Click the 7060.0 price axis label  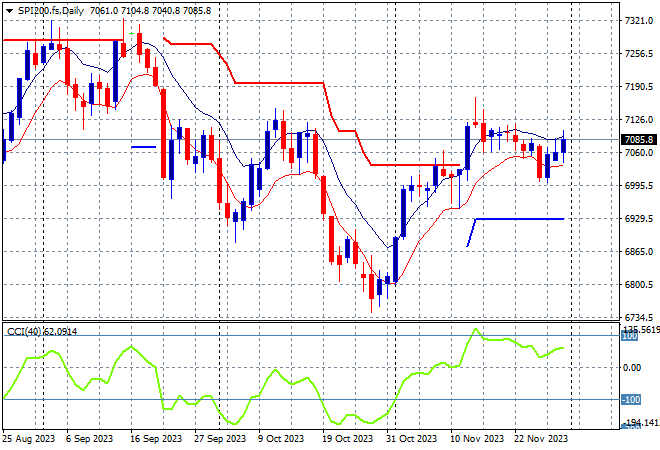[x=639, y=153]
